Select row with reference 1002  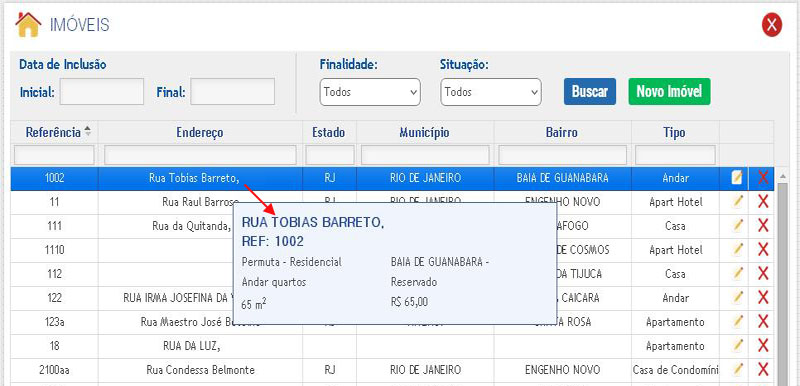(x=392, y=178)
